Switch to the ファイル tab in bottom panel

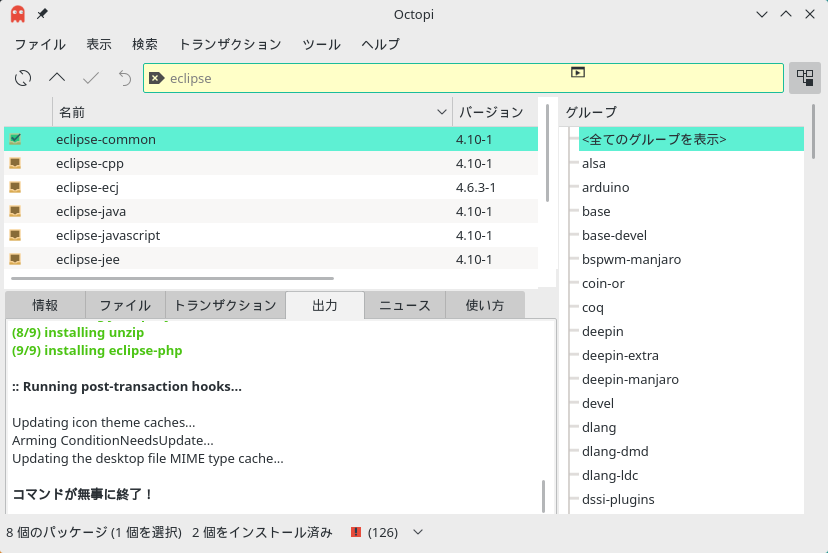(x=125, y=305)
